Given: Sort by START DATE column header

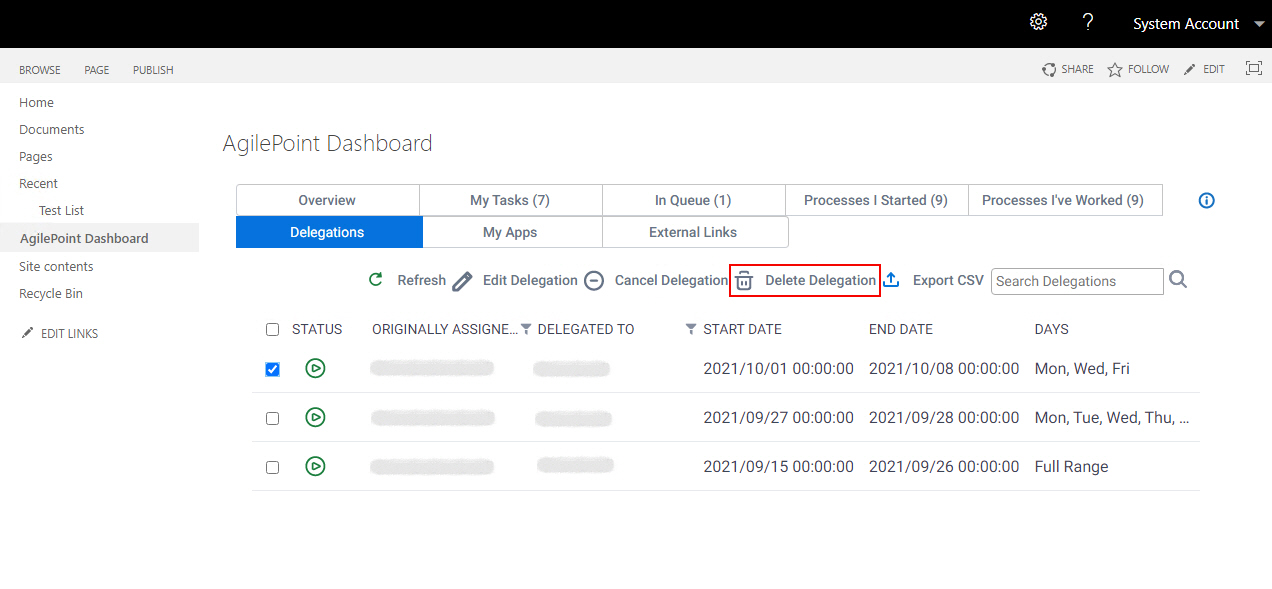Looking at the screenshot, I should coord(743,329).
